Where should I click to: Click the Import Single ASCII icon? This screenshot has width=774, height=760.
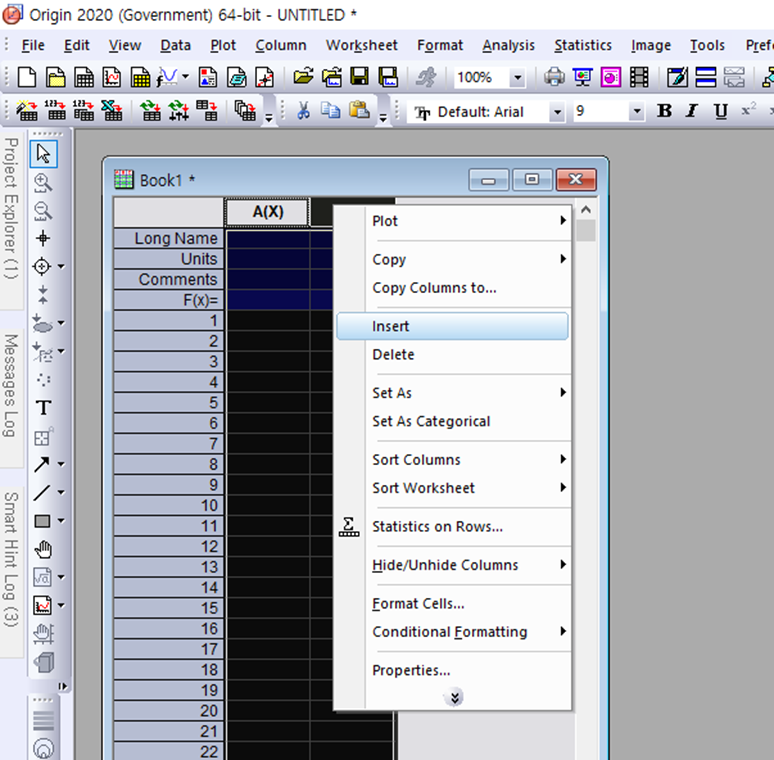click(x=55, y=111)
